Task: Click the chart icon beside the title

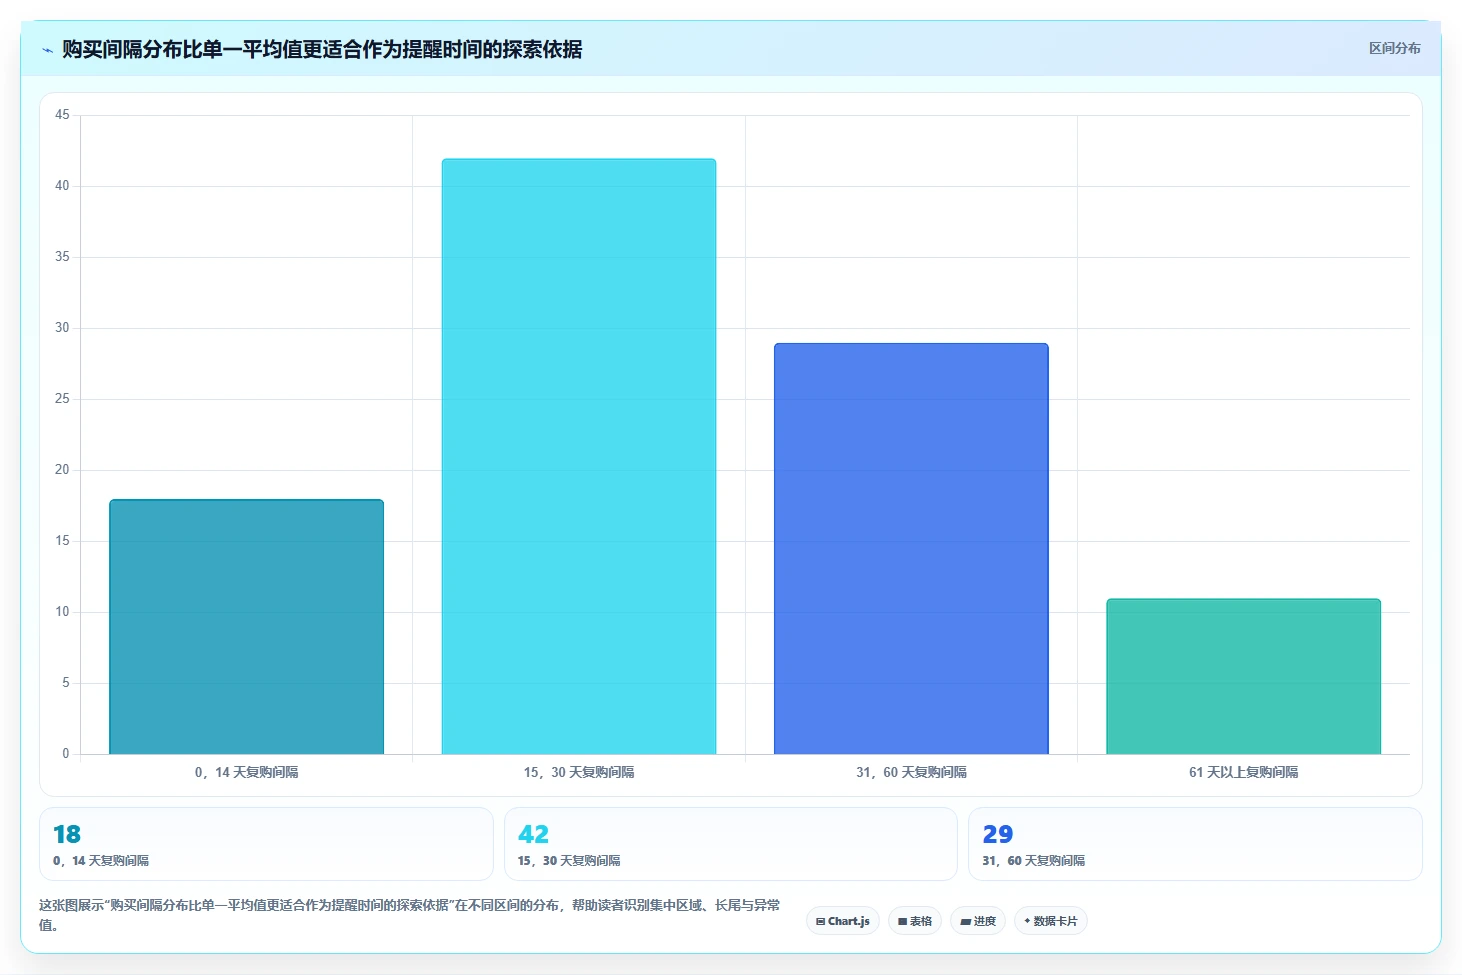Action: (47, 50)
